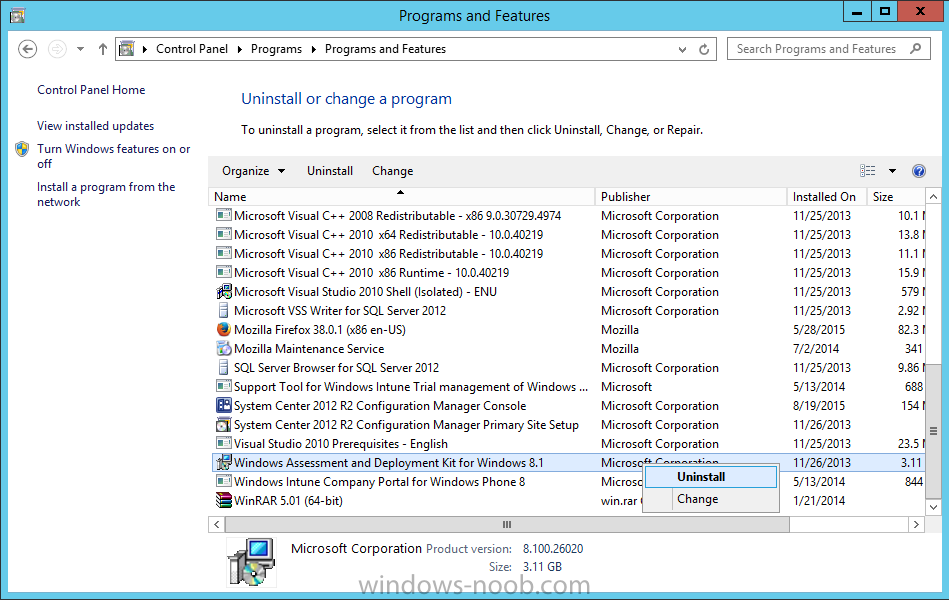
Task: Click Mozilla Maintenance Service icon
Action: tap(223, 349)
